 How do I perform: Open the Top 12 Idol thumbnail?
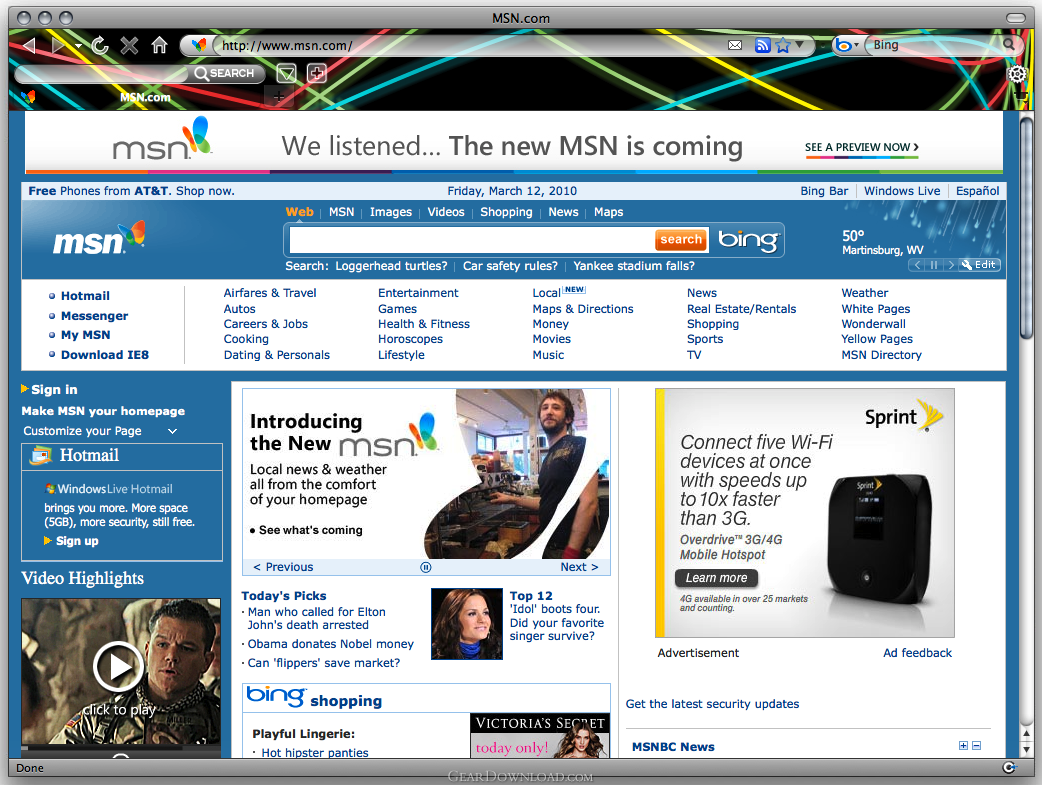pos(467,623)
